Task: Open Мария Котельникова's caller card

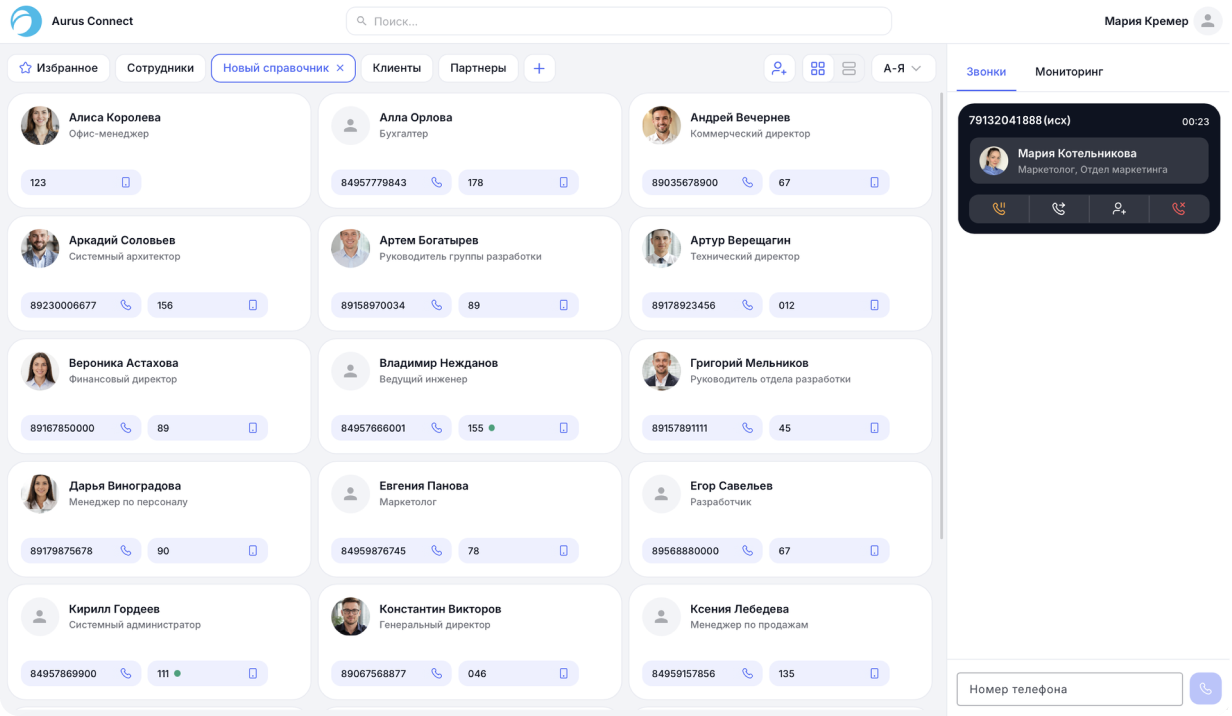Action: coord(1089,160)
